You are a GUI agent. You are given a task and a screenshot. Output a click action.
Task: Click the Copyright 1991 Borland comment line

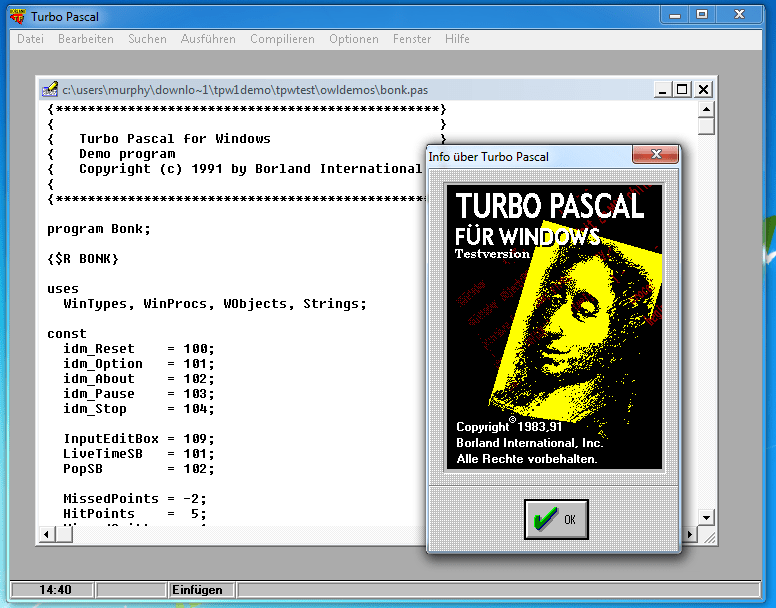coord(250,169)
